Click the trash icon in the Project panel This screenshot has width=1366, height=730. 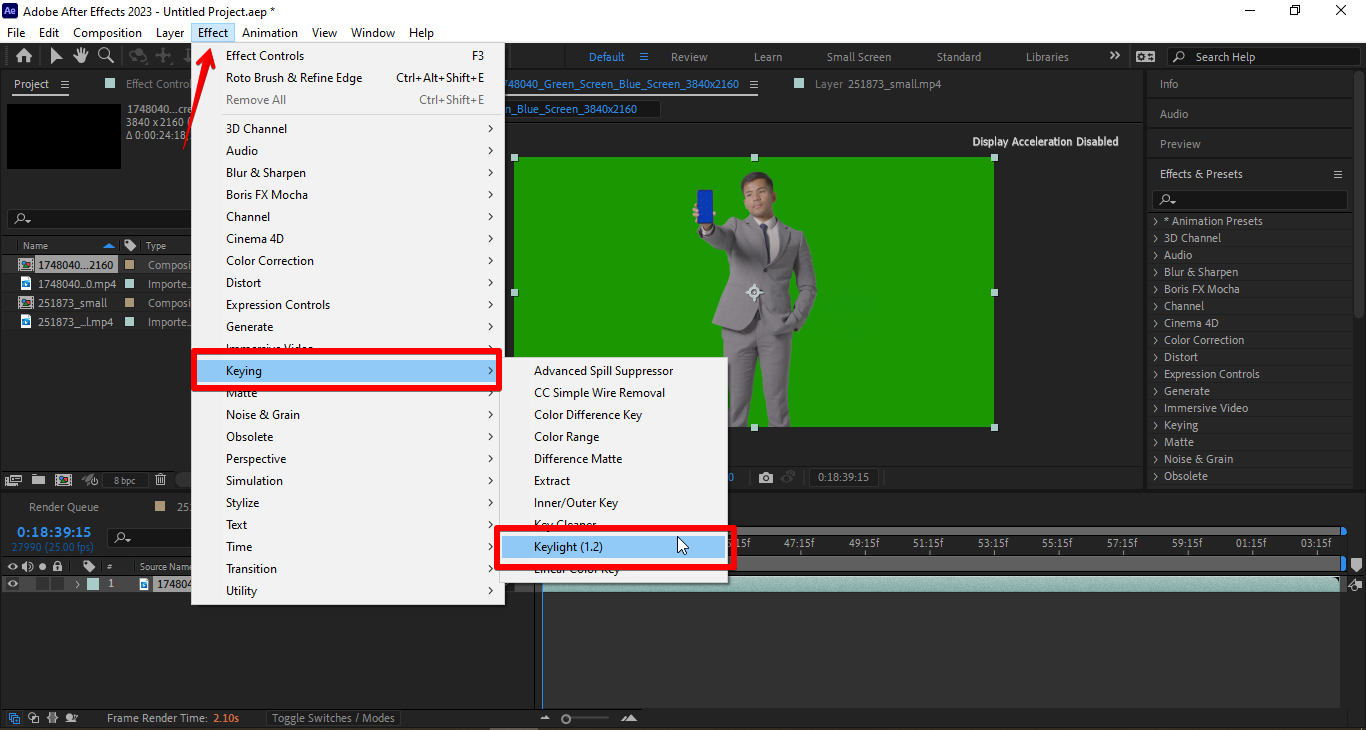[160, 480]
